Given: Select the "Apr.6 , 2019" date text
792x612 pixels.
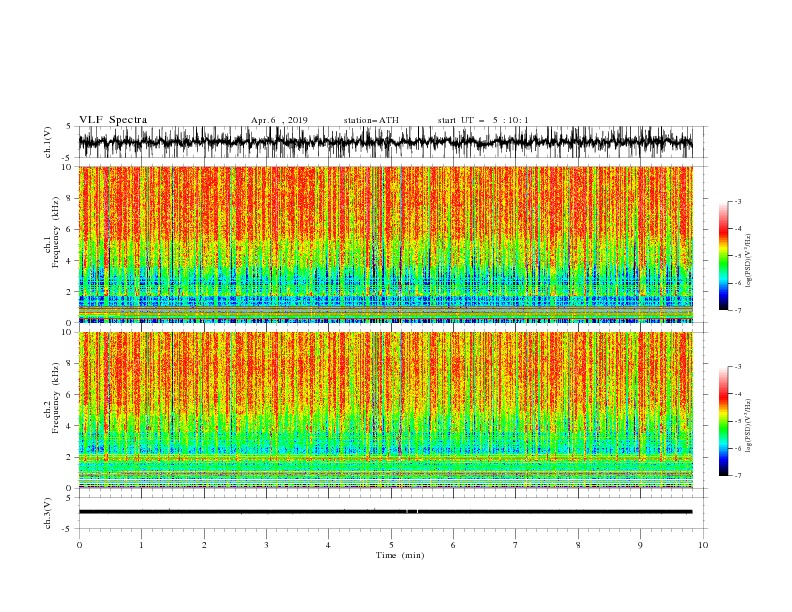Looking at the screenshot, I should point(279,120).
